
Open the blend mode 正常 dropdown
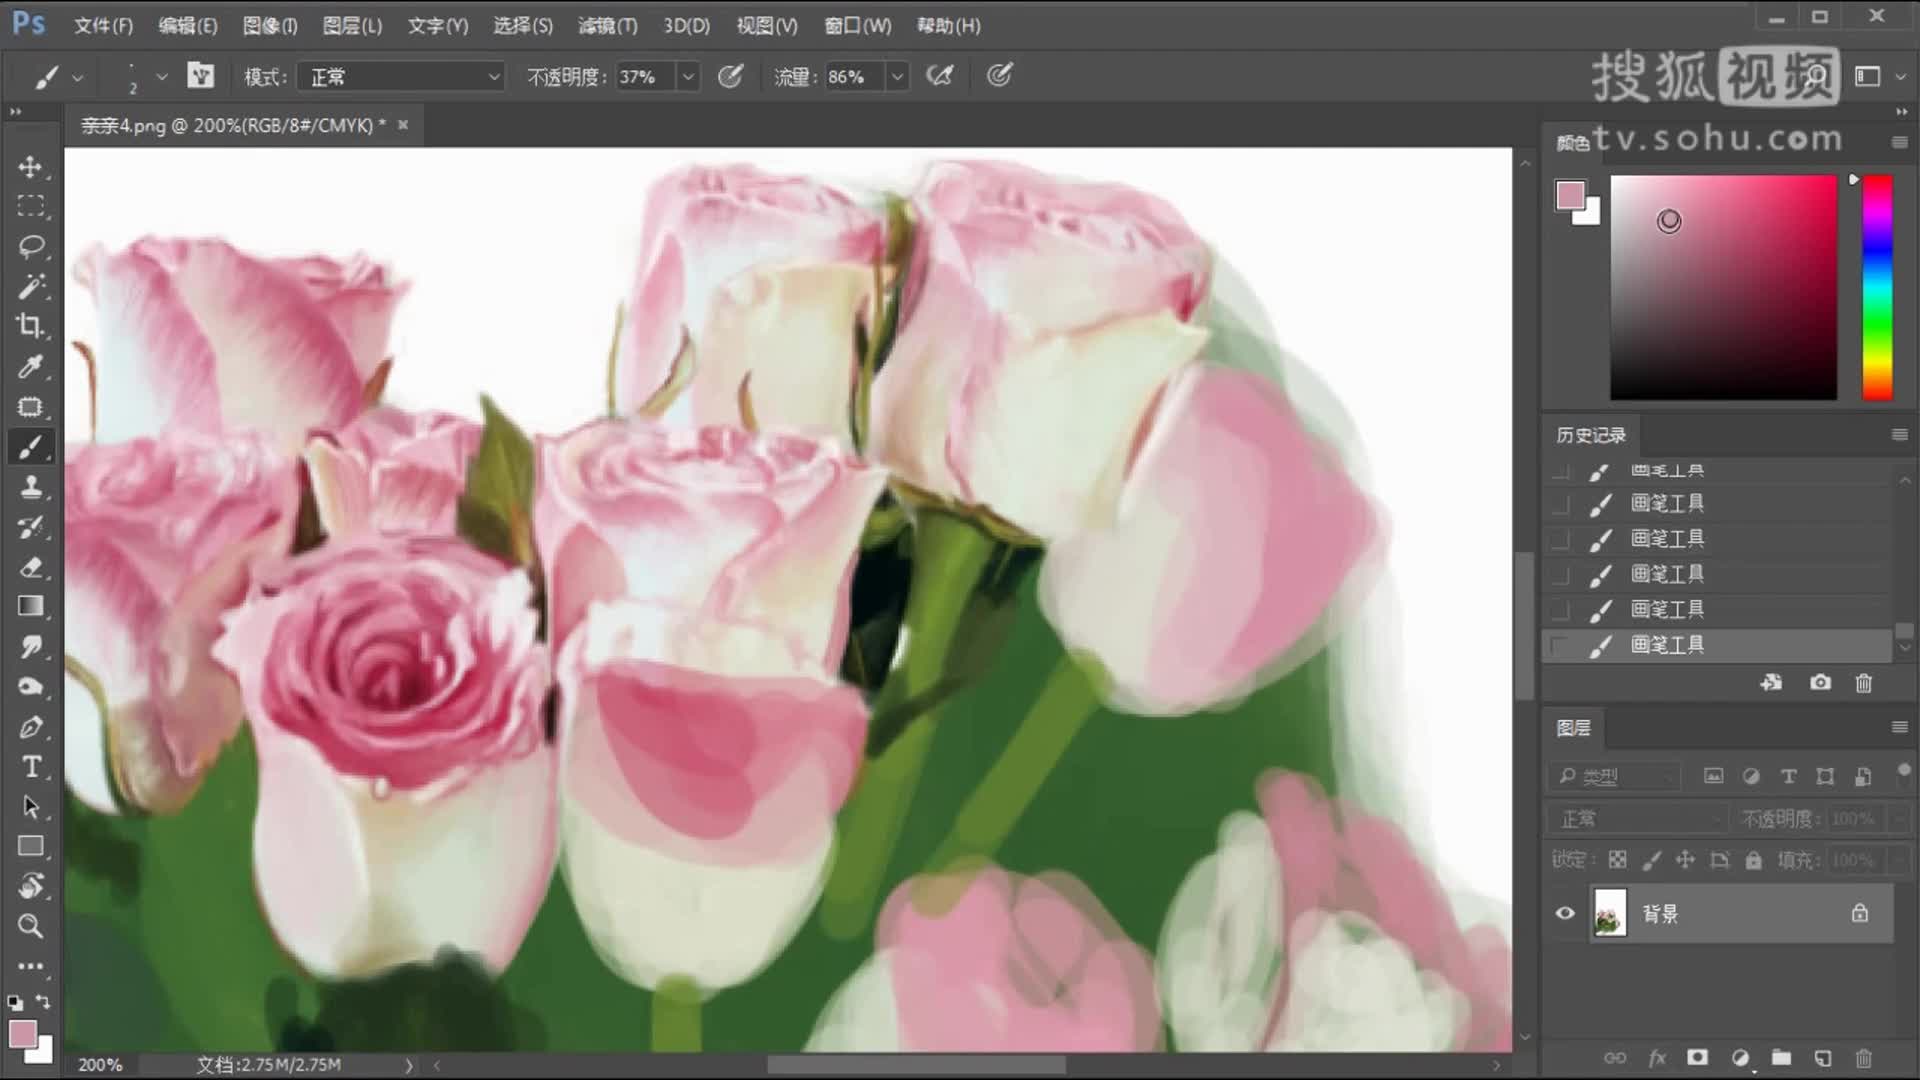(x=402, y=77)
